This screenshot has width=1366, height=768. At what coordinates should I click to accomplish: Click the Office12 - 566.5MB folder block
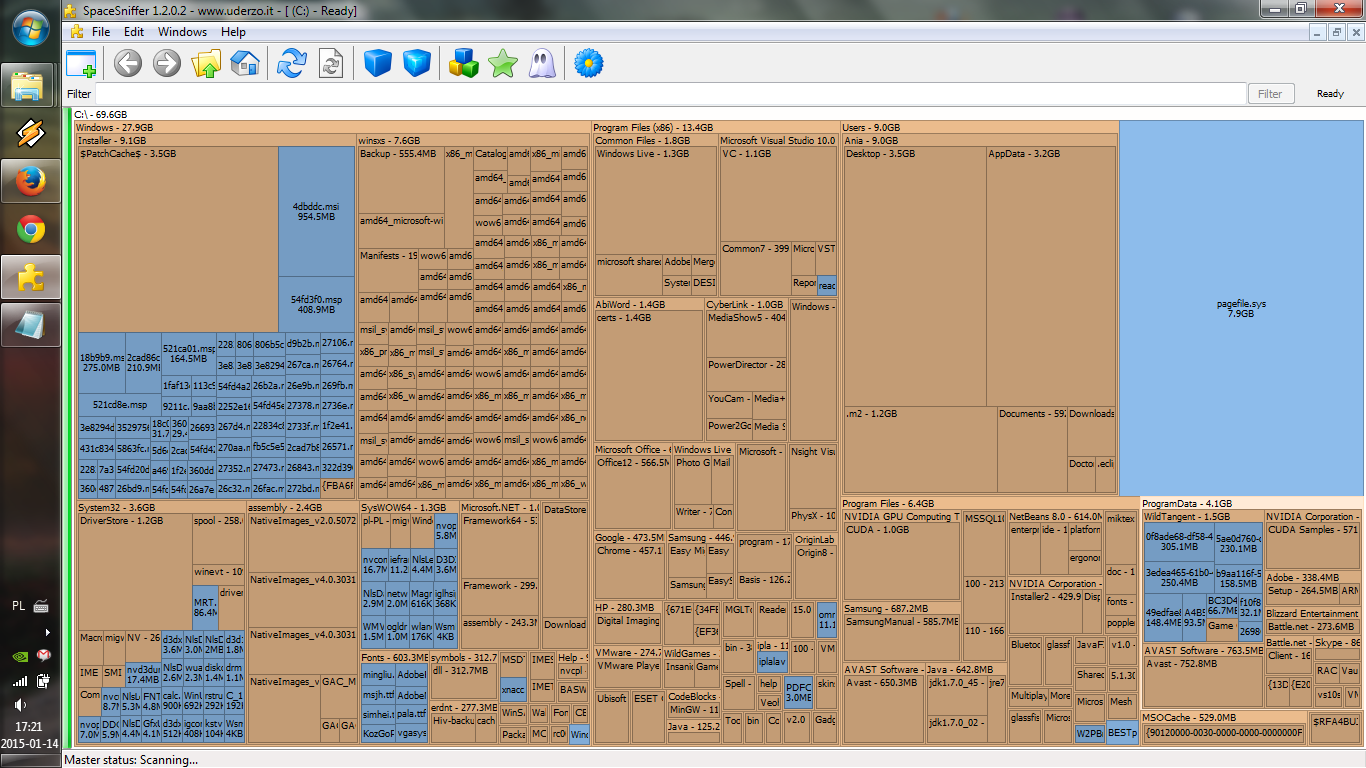click(x=633, y=491)
